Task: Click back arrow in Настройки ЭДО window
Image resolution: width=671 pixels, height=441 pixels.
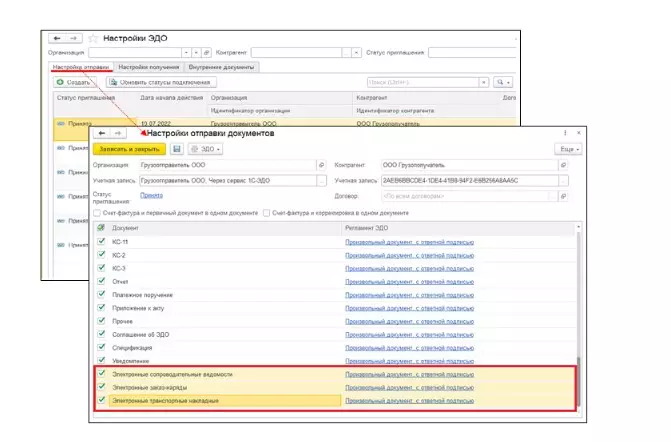Action: tap(55, 36)
